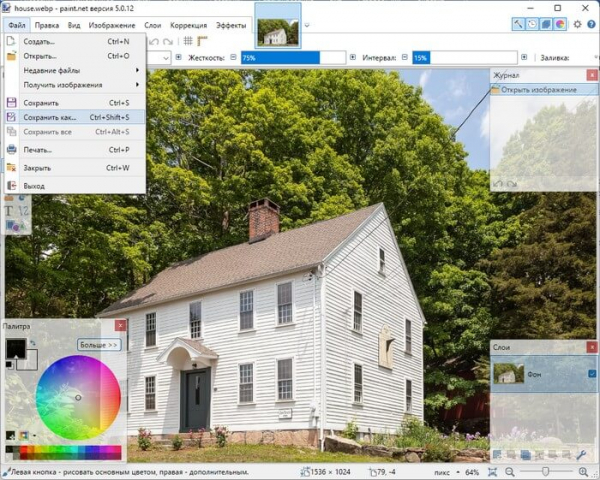Click the add color to palette icon
The height and width of the screenshot is (480, 600).
(10, 435)
